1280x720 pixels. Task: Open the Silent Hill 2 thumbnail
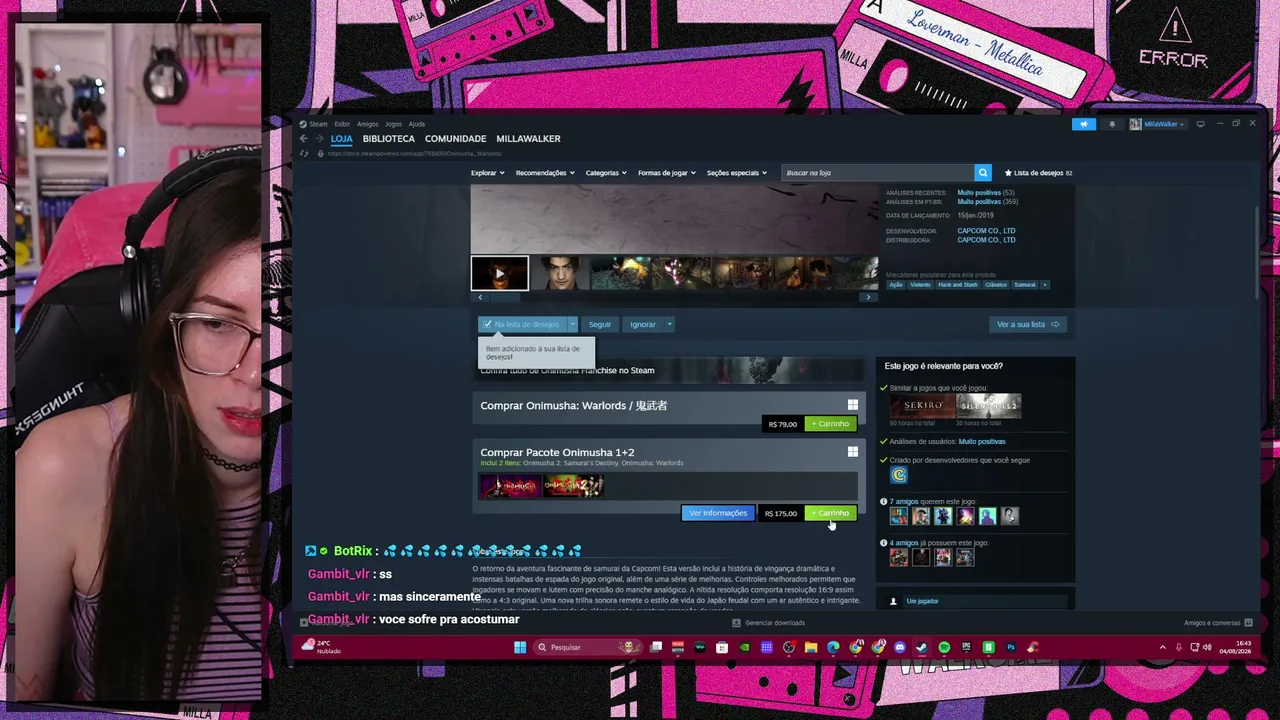[x=989, y=405]
